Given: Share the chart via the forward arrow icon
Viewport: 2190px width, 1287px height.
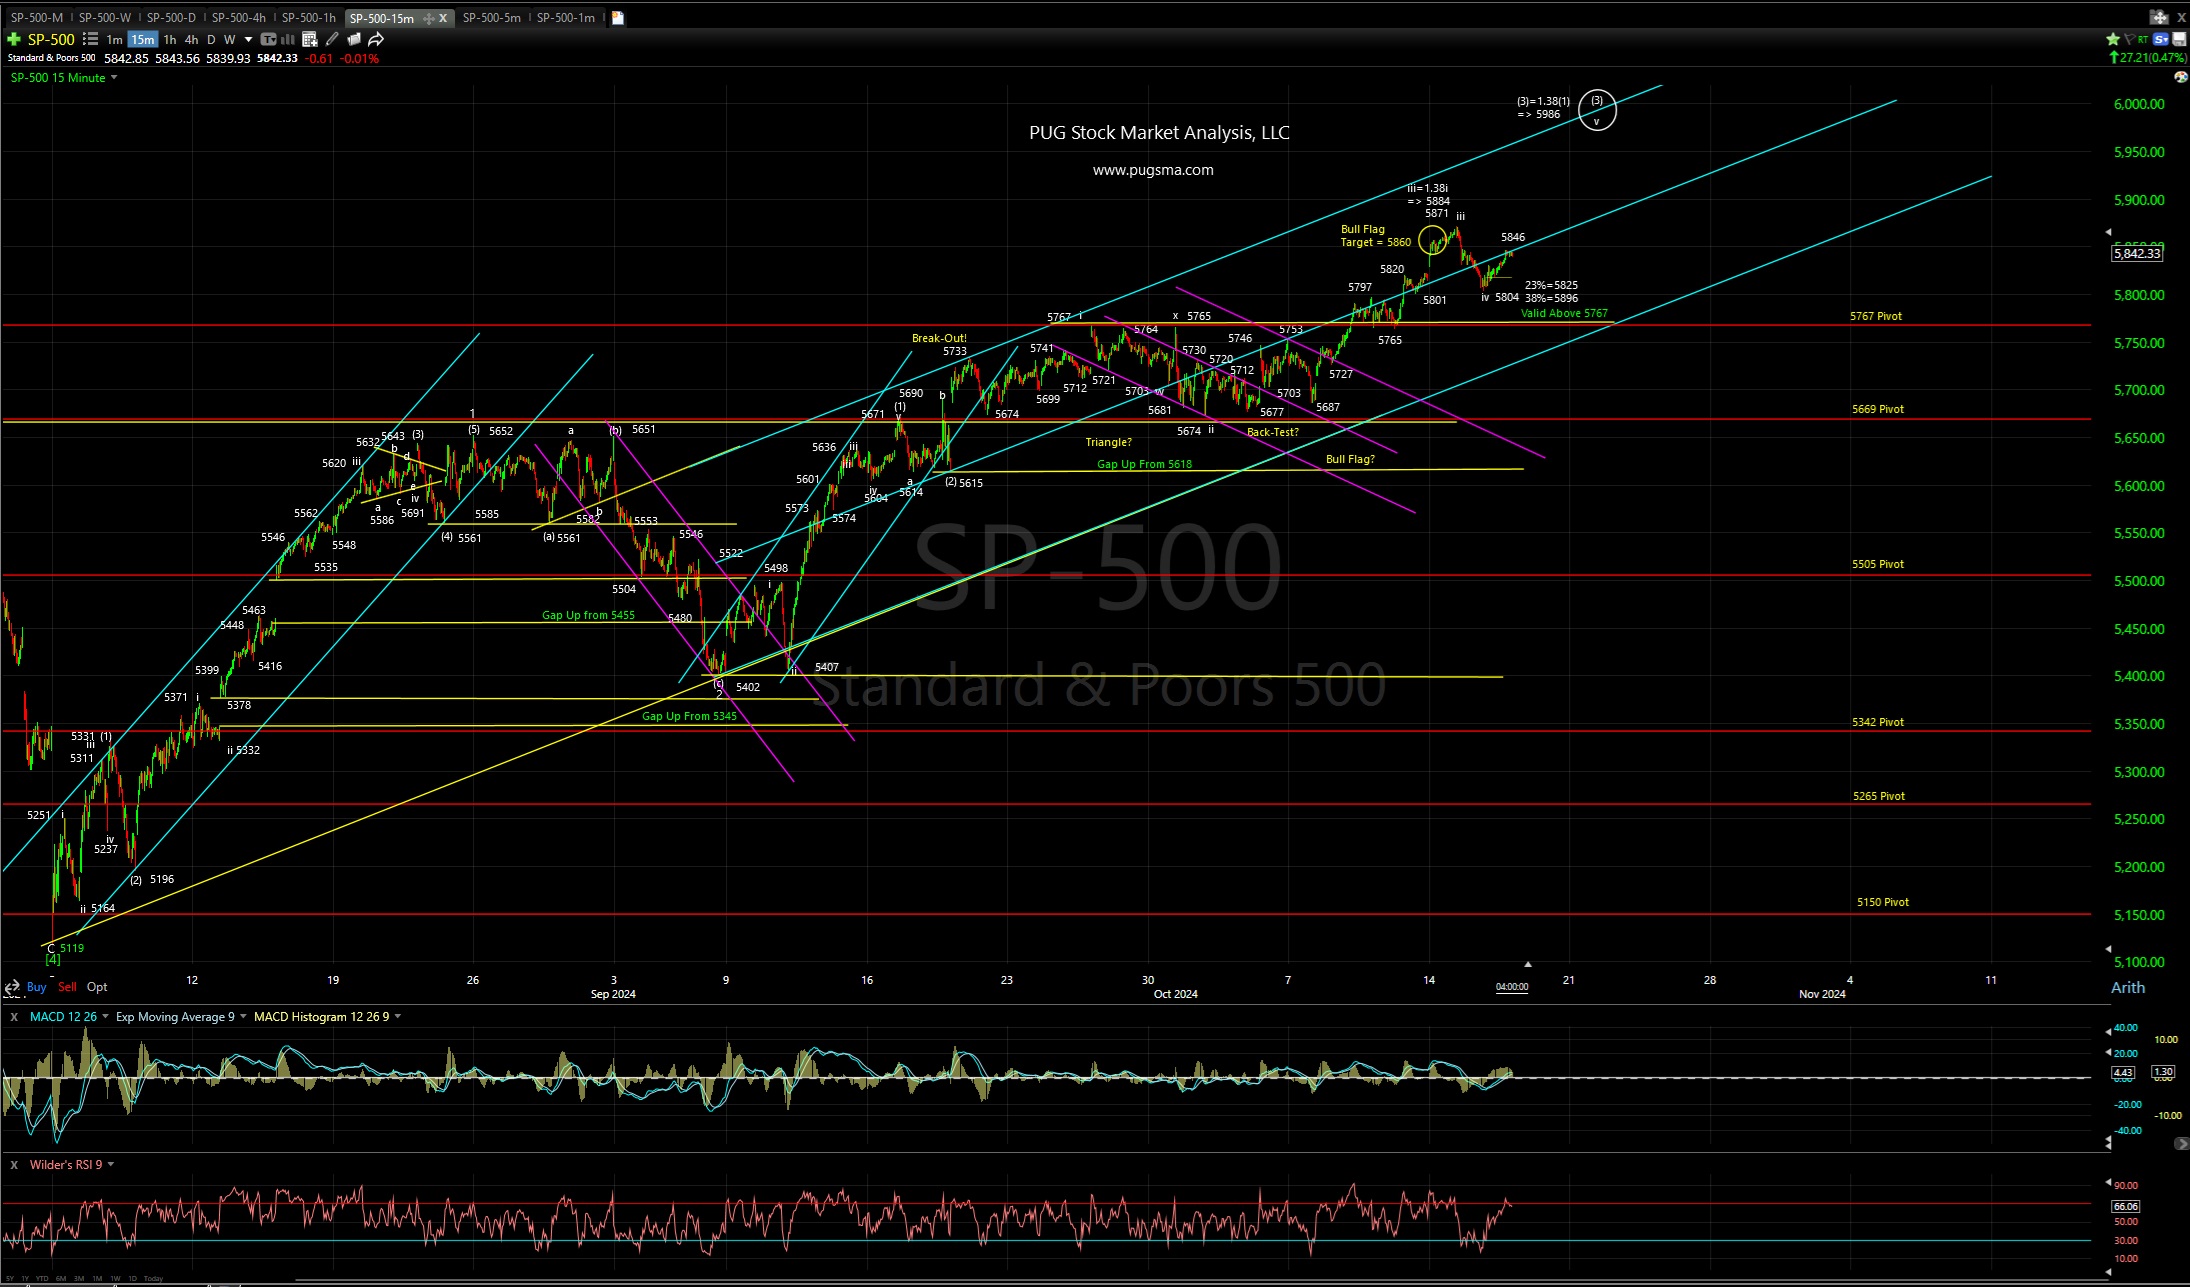Looking at the screenshot, I should 375,39.
